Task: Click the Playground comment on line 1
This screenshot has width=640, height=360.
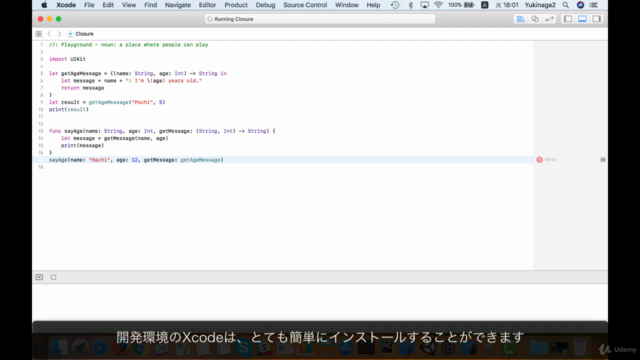Action: tap(129, 45)
